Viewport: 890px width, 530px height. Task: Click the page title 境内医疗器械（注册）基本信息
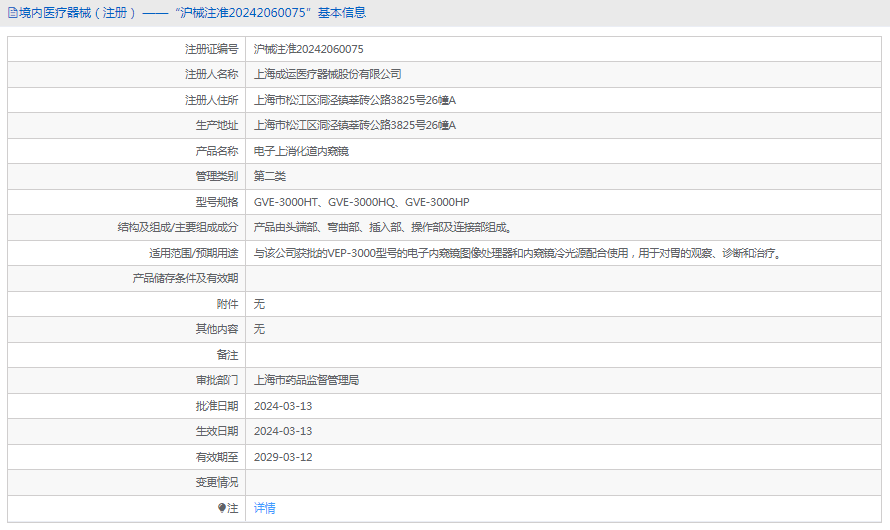click(192, 12)
